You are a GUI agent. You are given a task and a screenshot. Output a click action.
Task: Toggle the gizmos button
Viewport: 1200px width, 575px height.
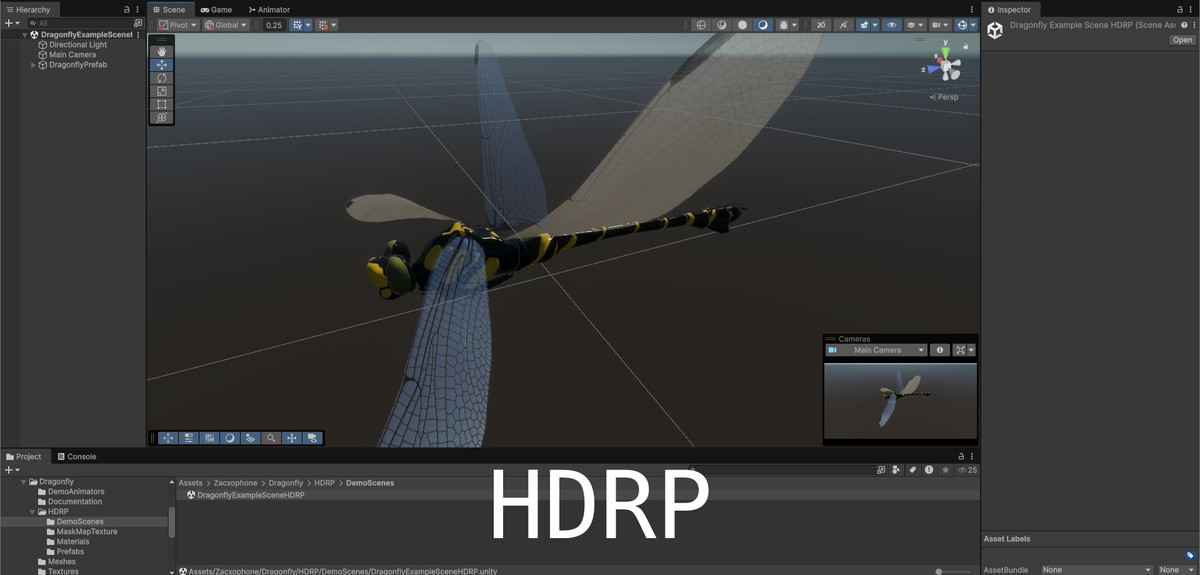[962, 25]
